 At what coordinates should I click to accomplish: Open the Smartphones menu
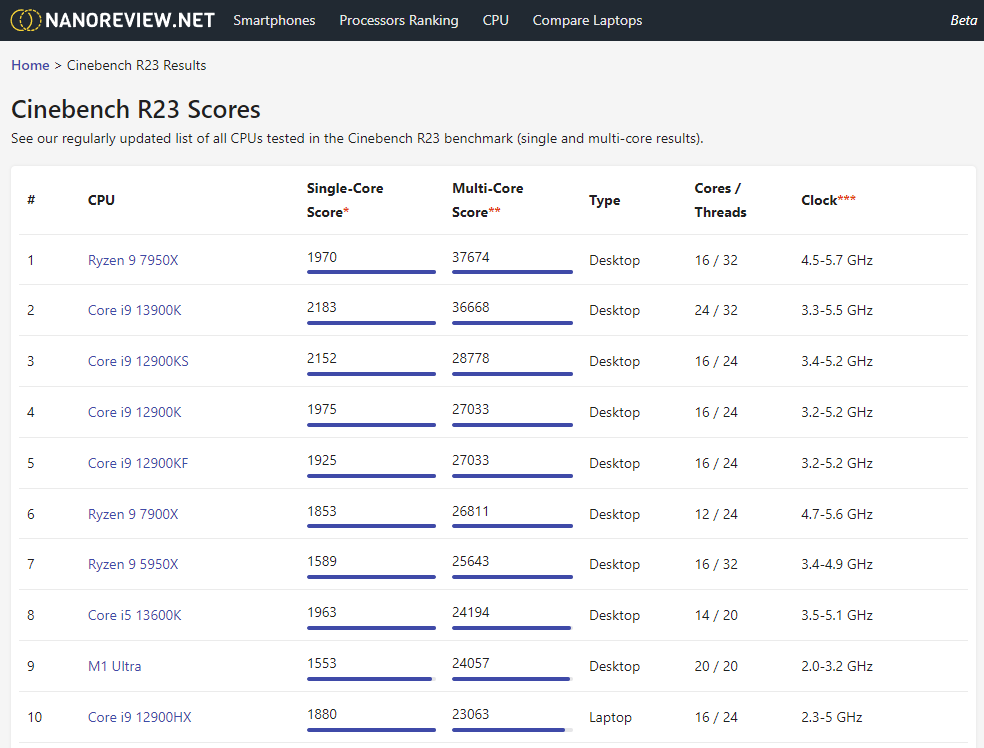pos(274,20)
